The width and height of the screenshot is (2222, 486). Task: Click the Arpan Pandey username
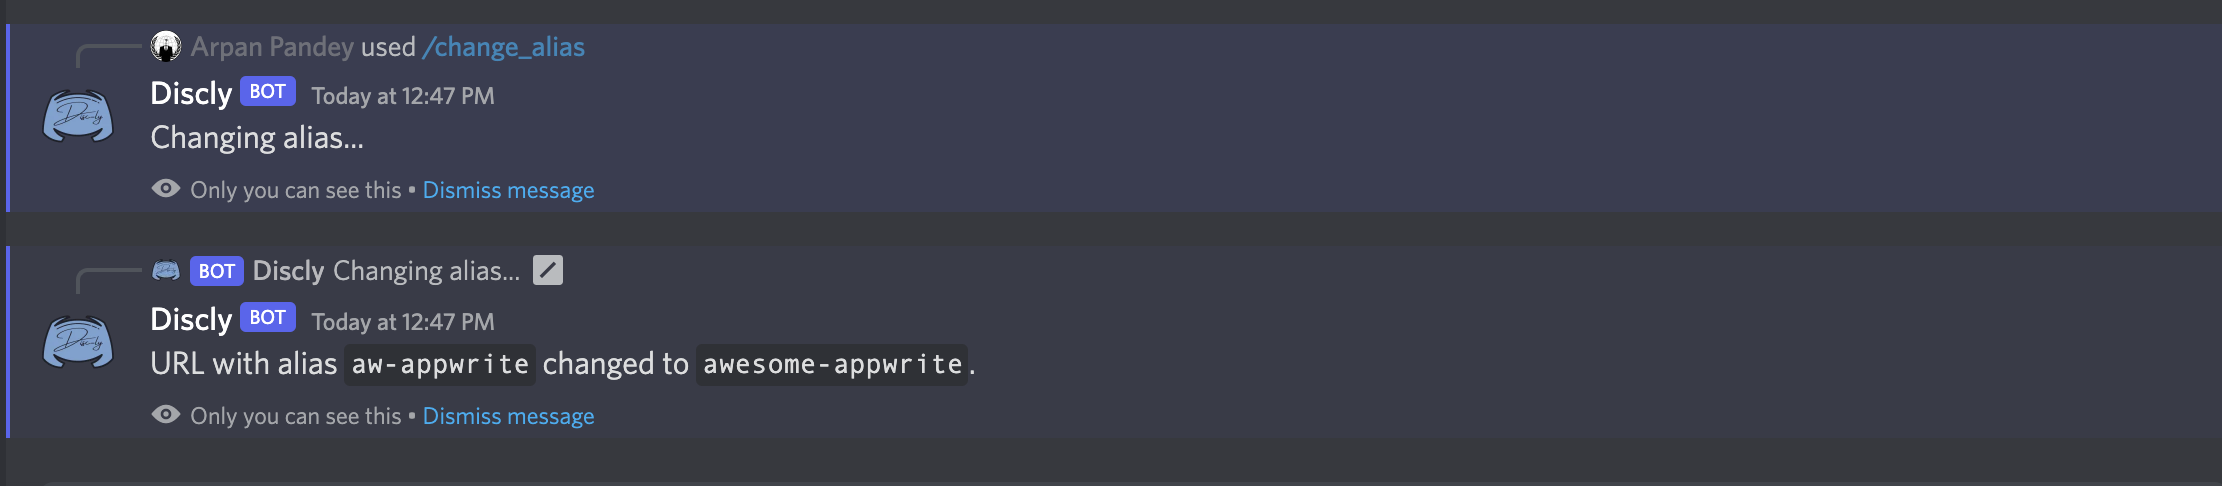click(x=272, y=47)
